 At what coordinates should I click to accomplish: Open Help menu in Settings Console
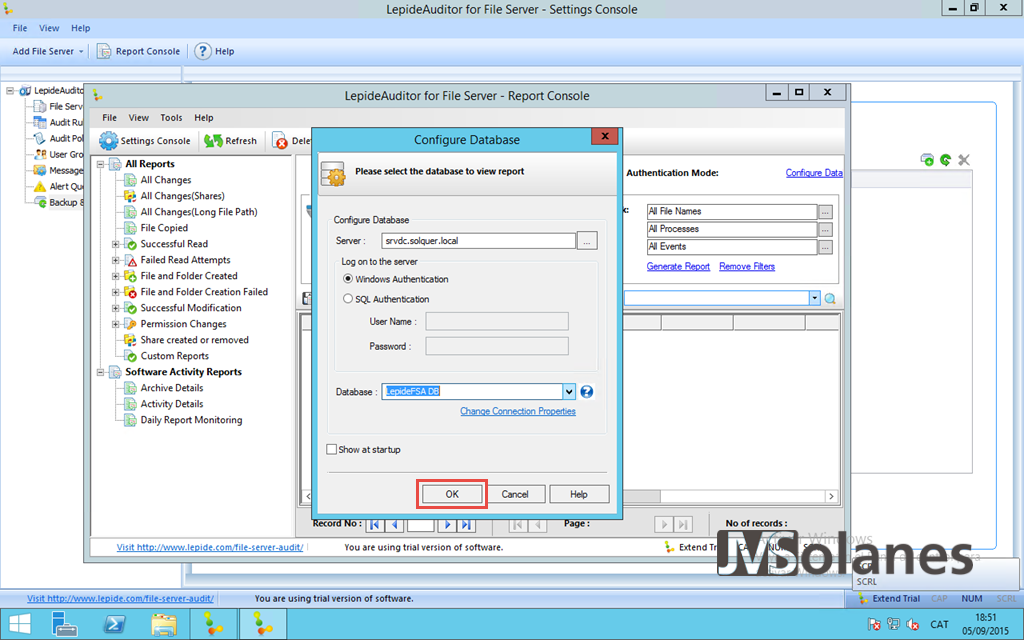click(80, 28)
